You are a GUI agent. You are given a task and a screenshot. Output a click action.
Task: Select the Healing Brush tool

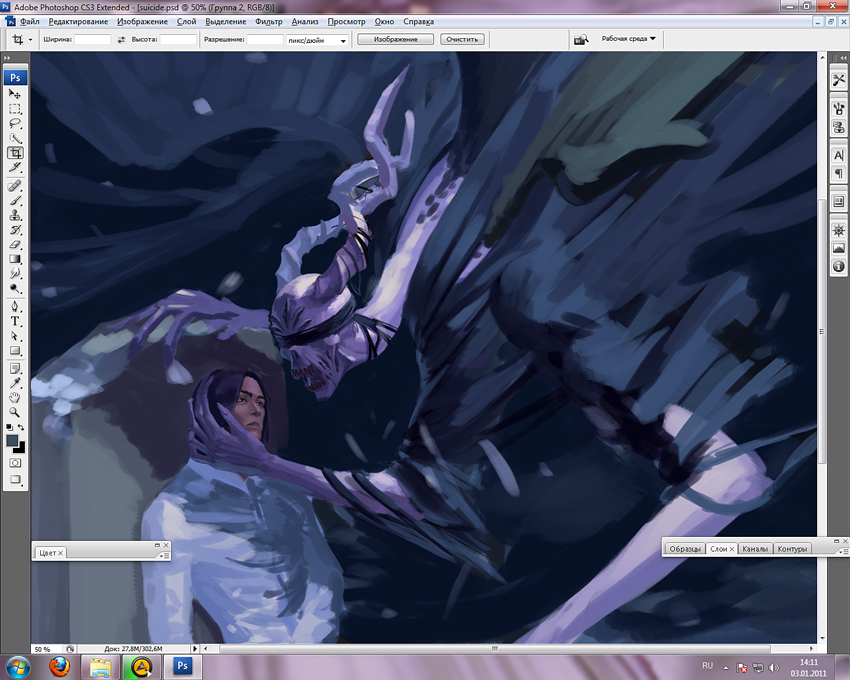15,186
